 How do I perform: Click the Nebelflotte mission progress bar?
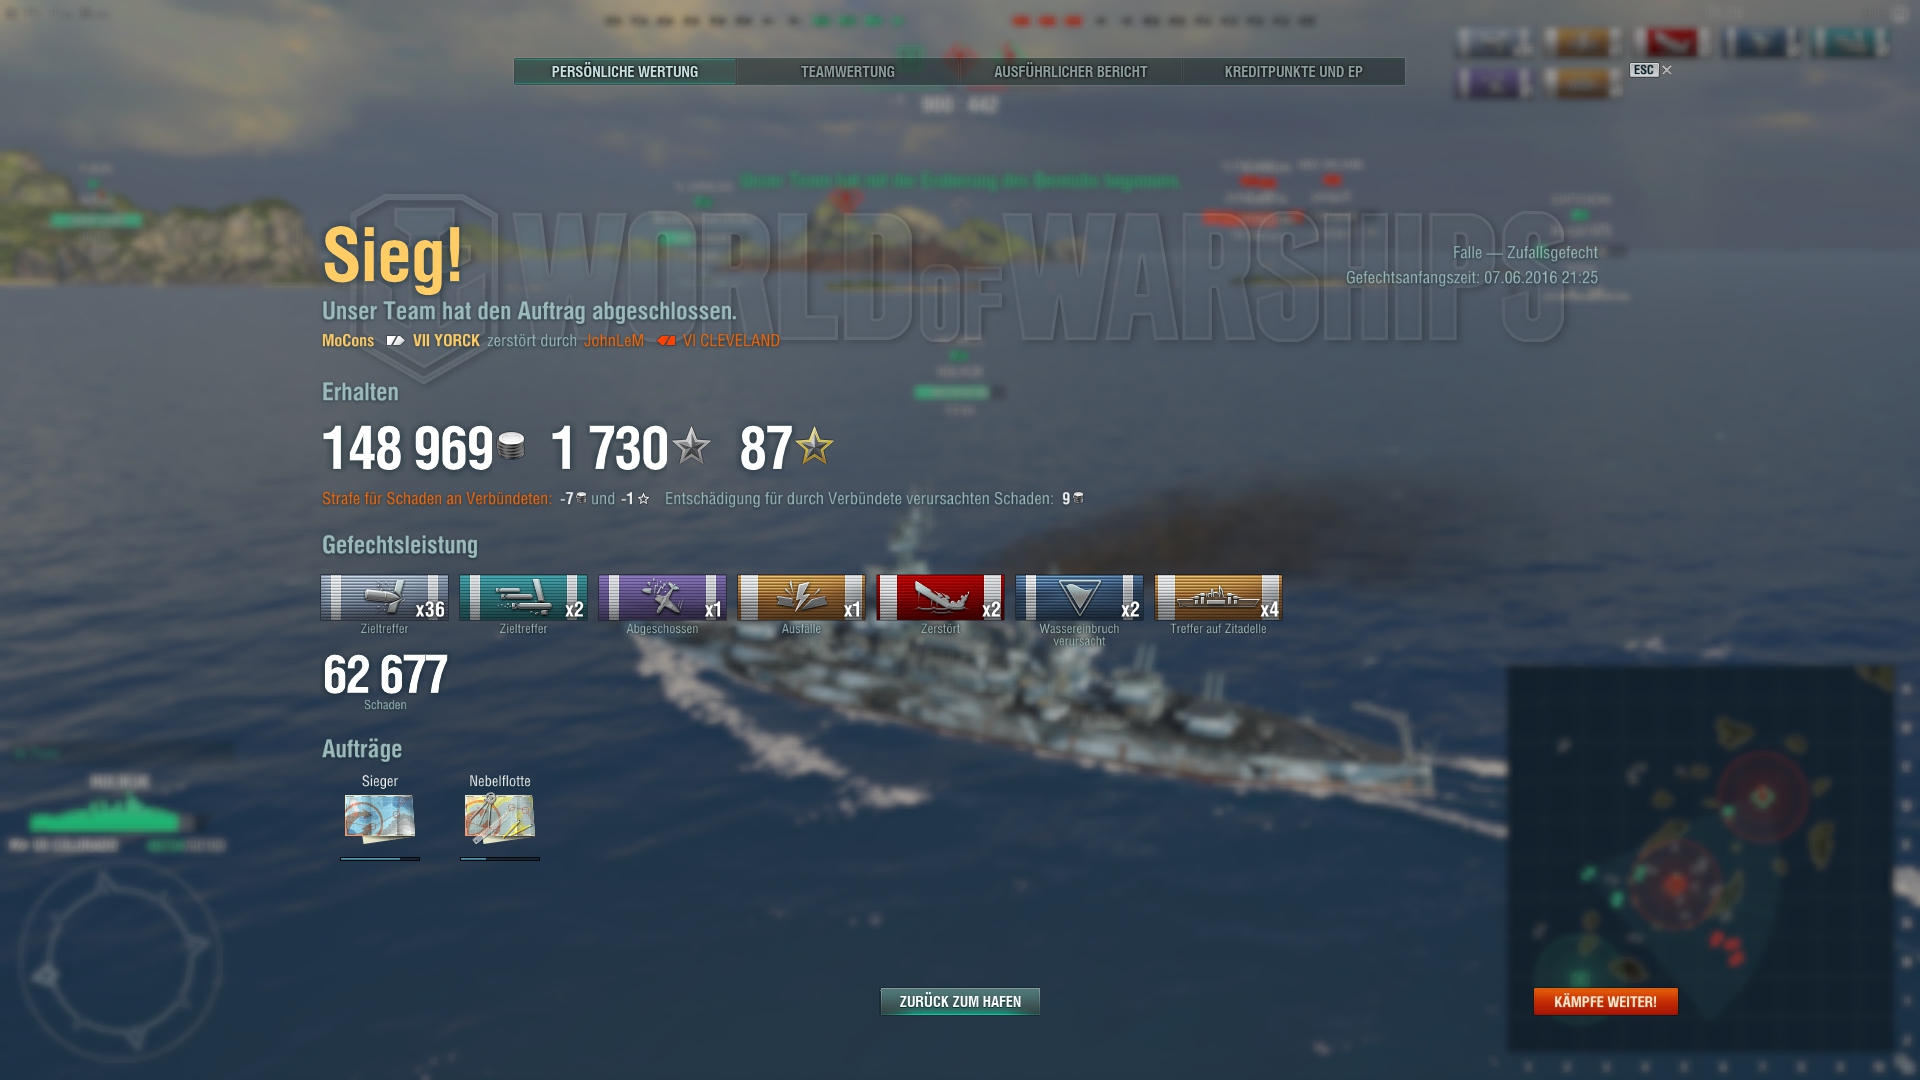500,858
